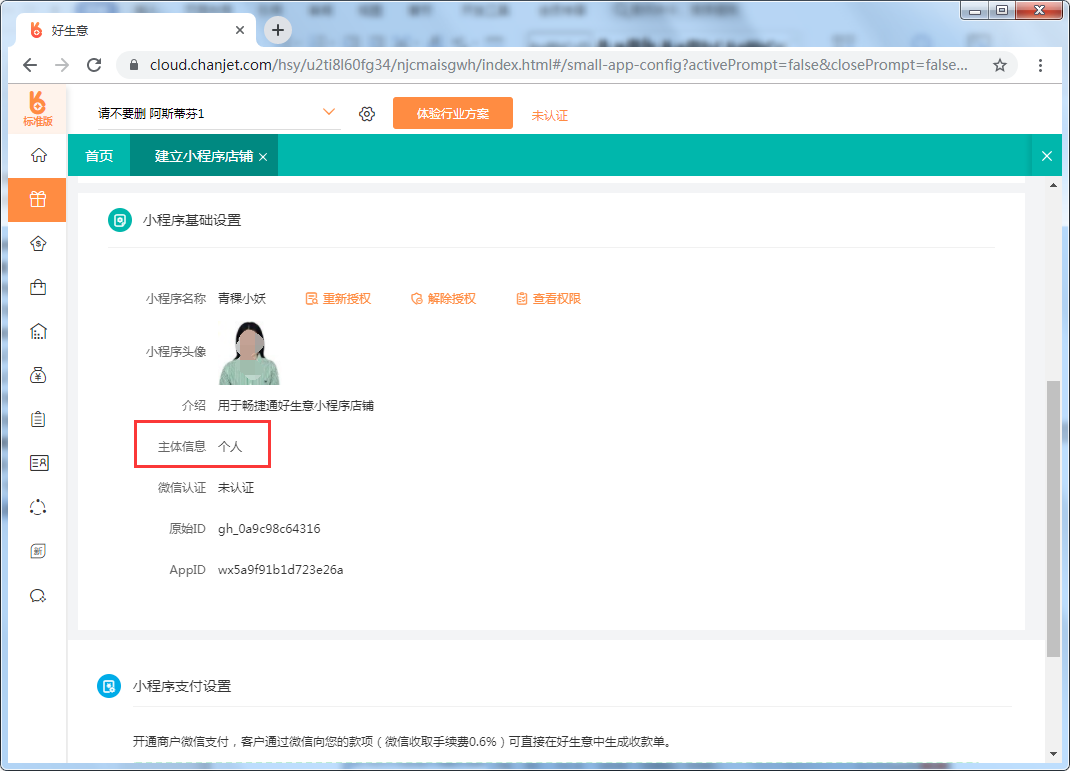Click the 未认证 link in header
This screenshot has height=771, width=1070.
(549, 115)
